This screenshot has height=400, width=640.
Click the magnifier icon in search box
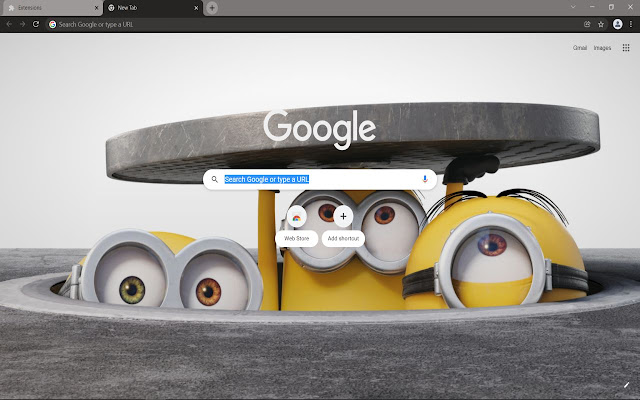(215, 179)
